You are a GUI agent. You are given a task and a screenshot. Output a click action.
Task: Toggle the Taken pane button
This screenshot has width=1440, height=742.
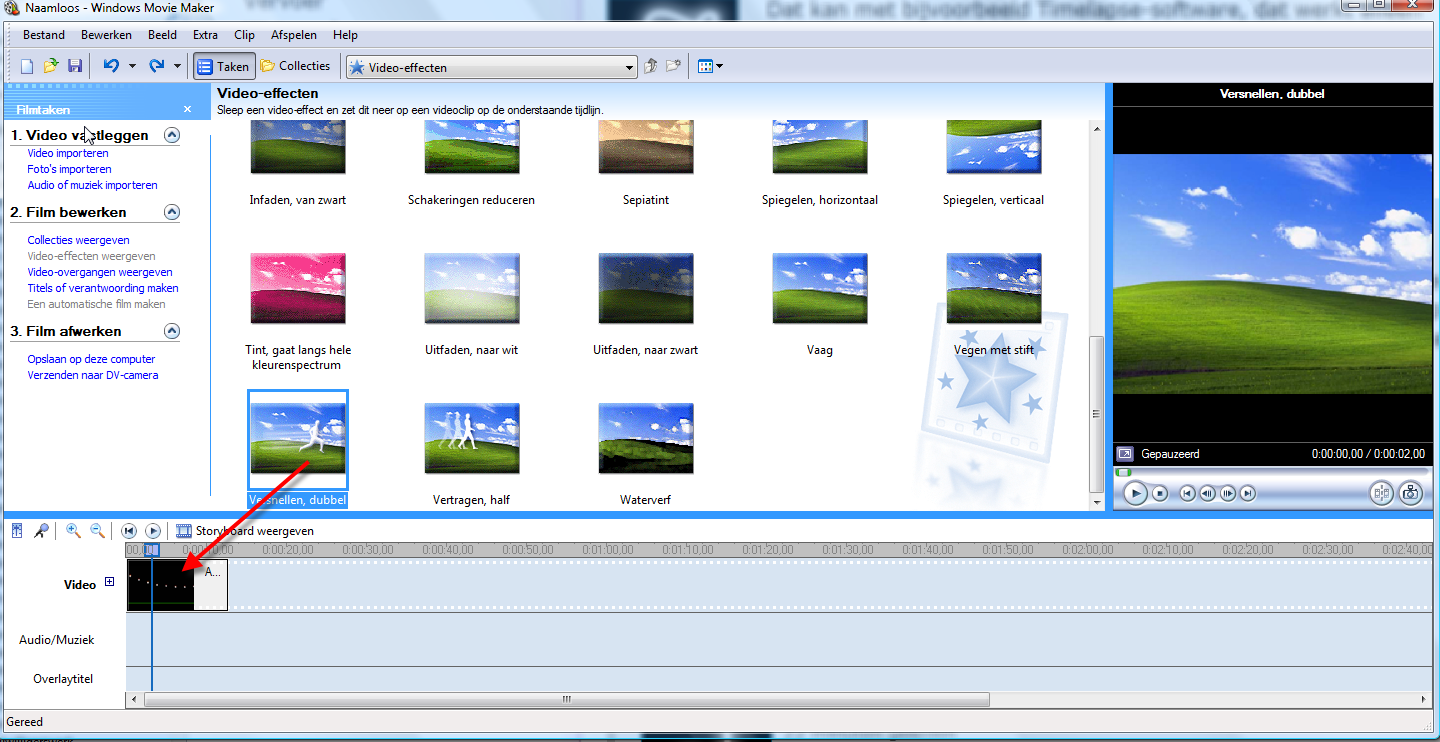223,67
